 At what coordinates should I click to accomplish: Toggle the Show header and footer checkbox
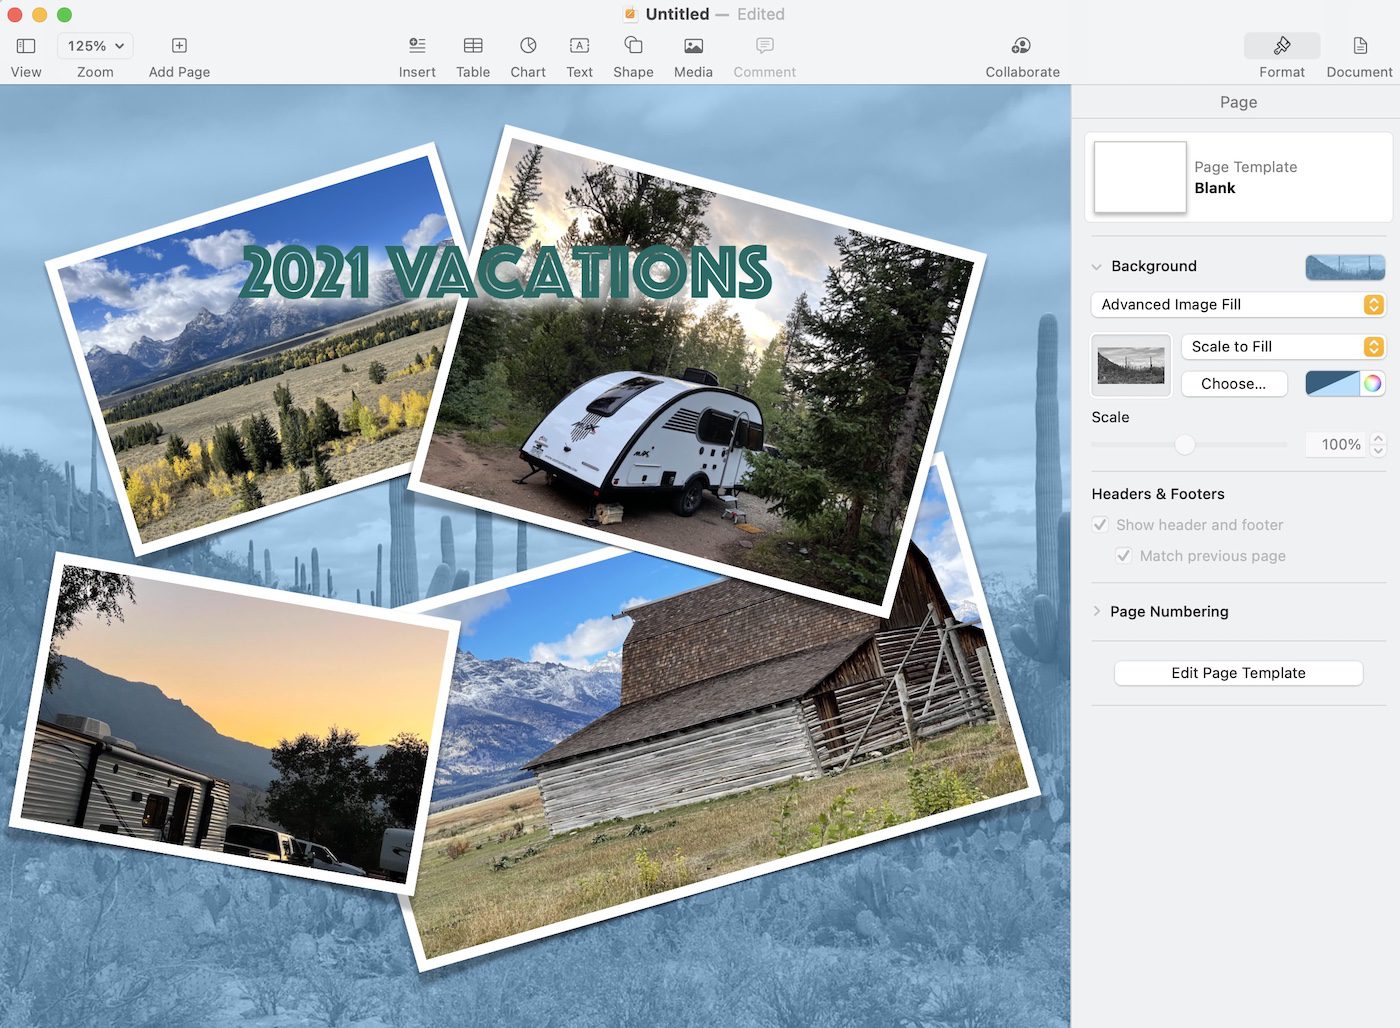tap(1100, 525)
